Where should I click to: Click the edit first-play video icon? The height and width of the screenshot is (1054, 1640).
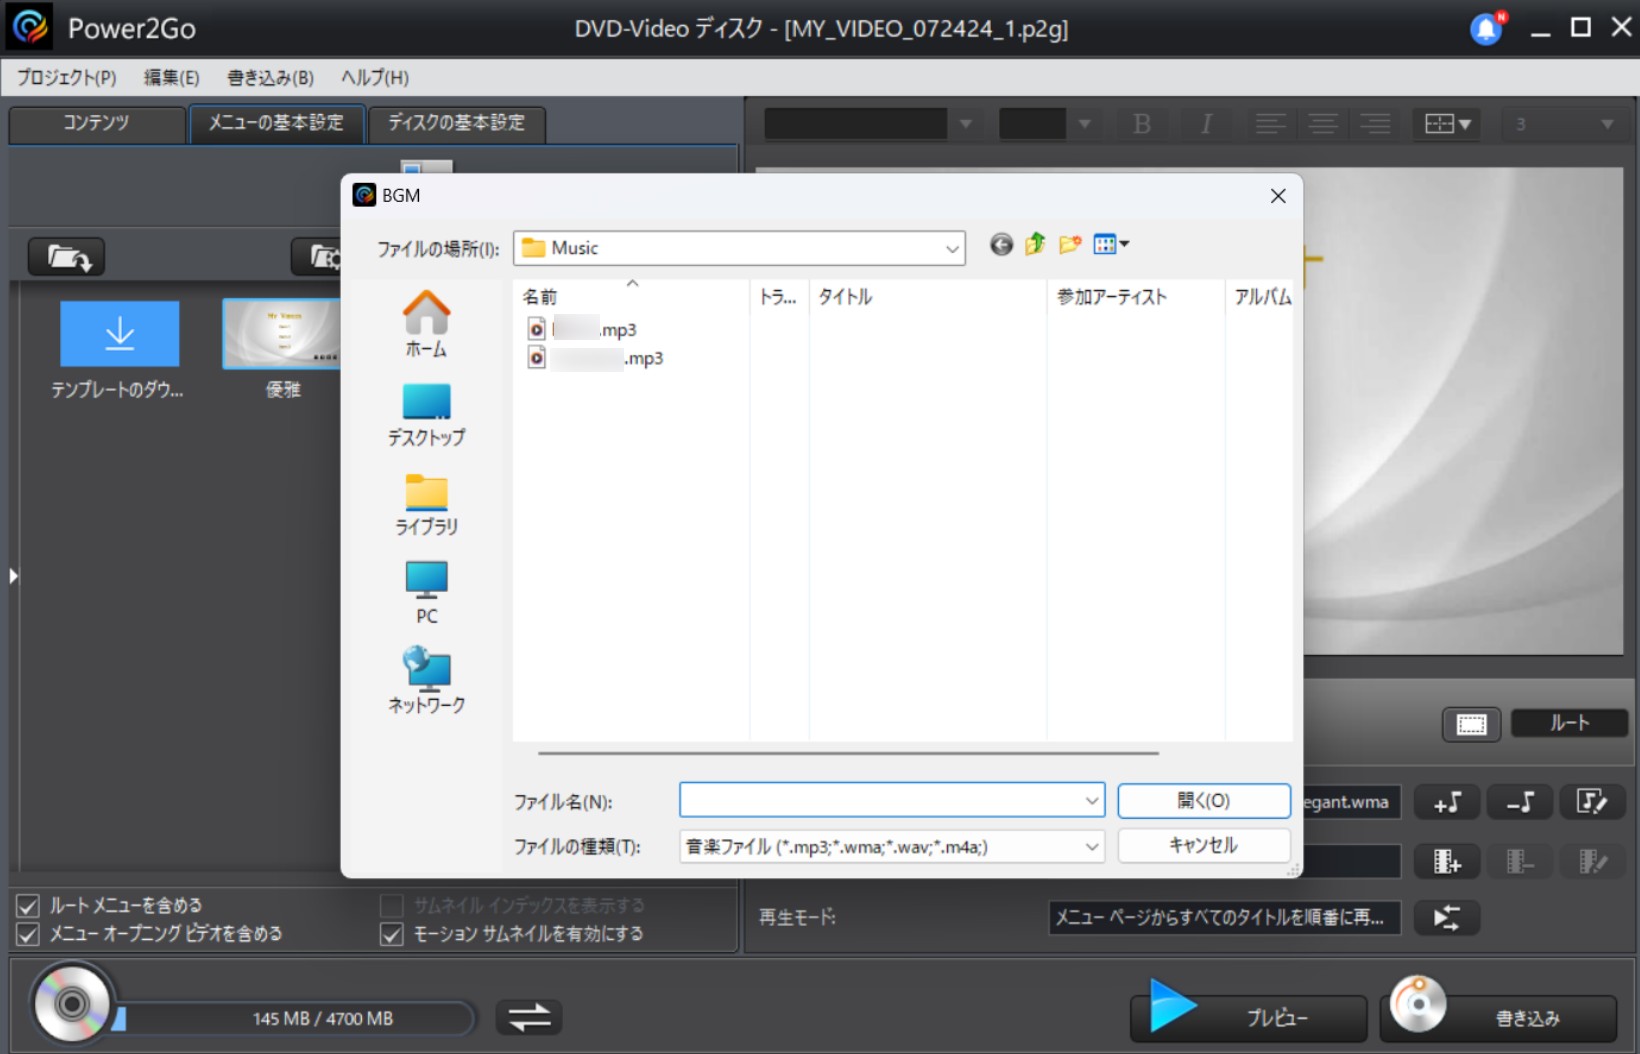point(1592,861)
